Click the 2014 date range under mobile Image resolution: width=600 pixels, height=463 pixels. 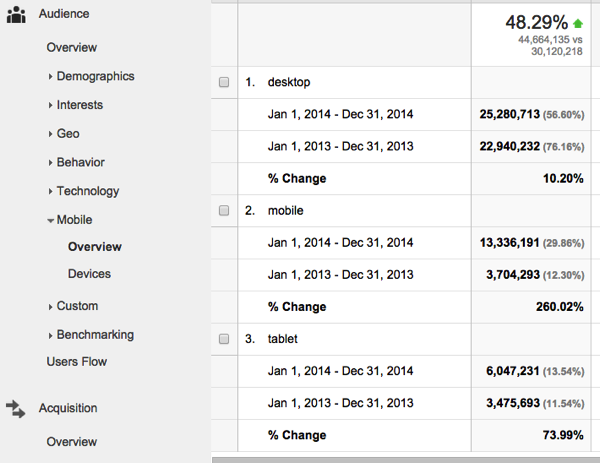(x=341, y=243)
